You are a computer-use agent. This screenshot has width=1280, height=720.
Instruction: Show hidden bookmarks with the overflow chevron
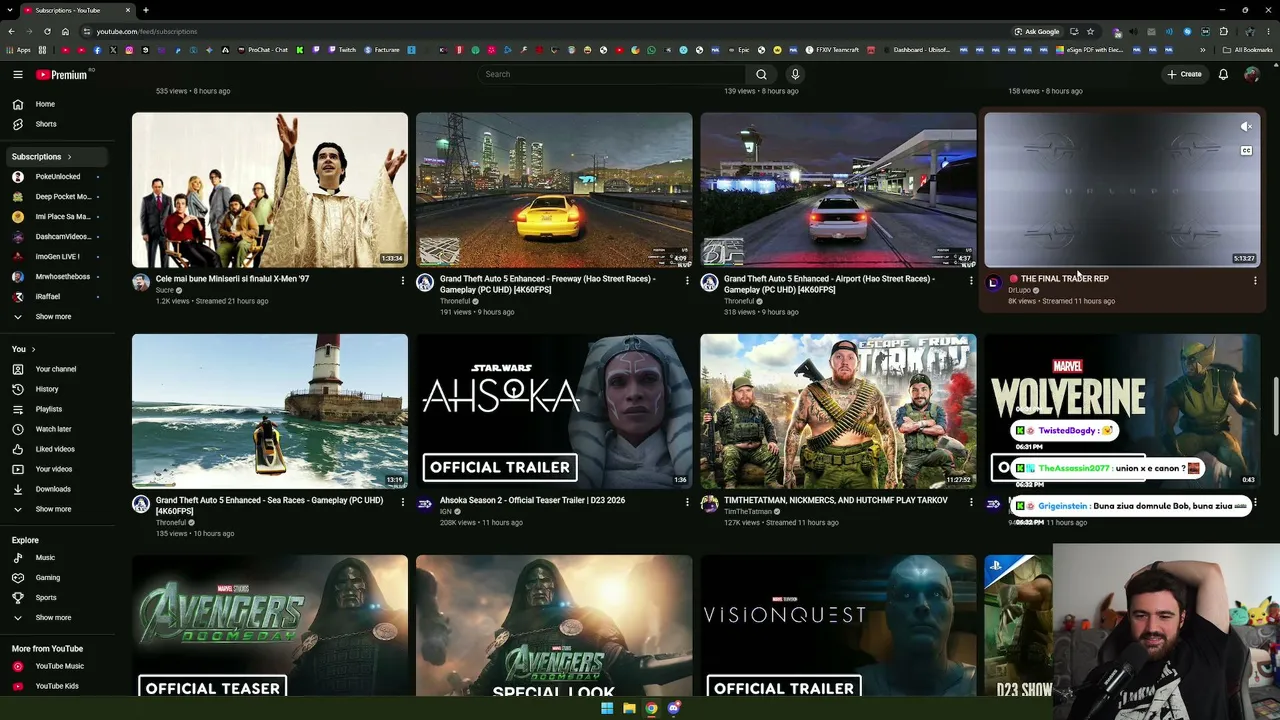click(x=1203, y=50)
